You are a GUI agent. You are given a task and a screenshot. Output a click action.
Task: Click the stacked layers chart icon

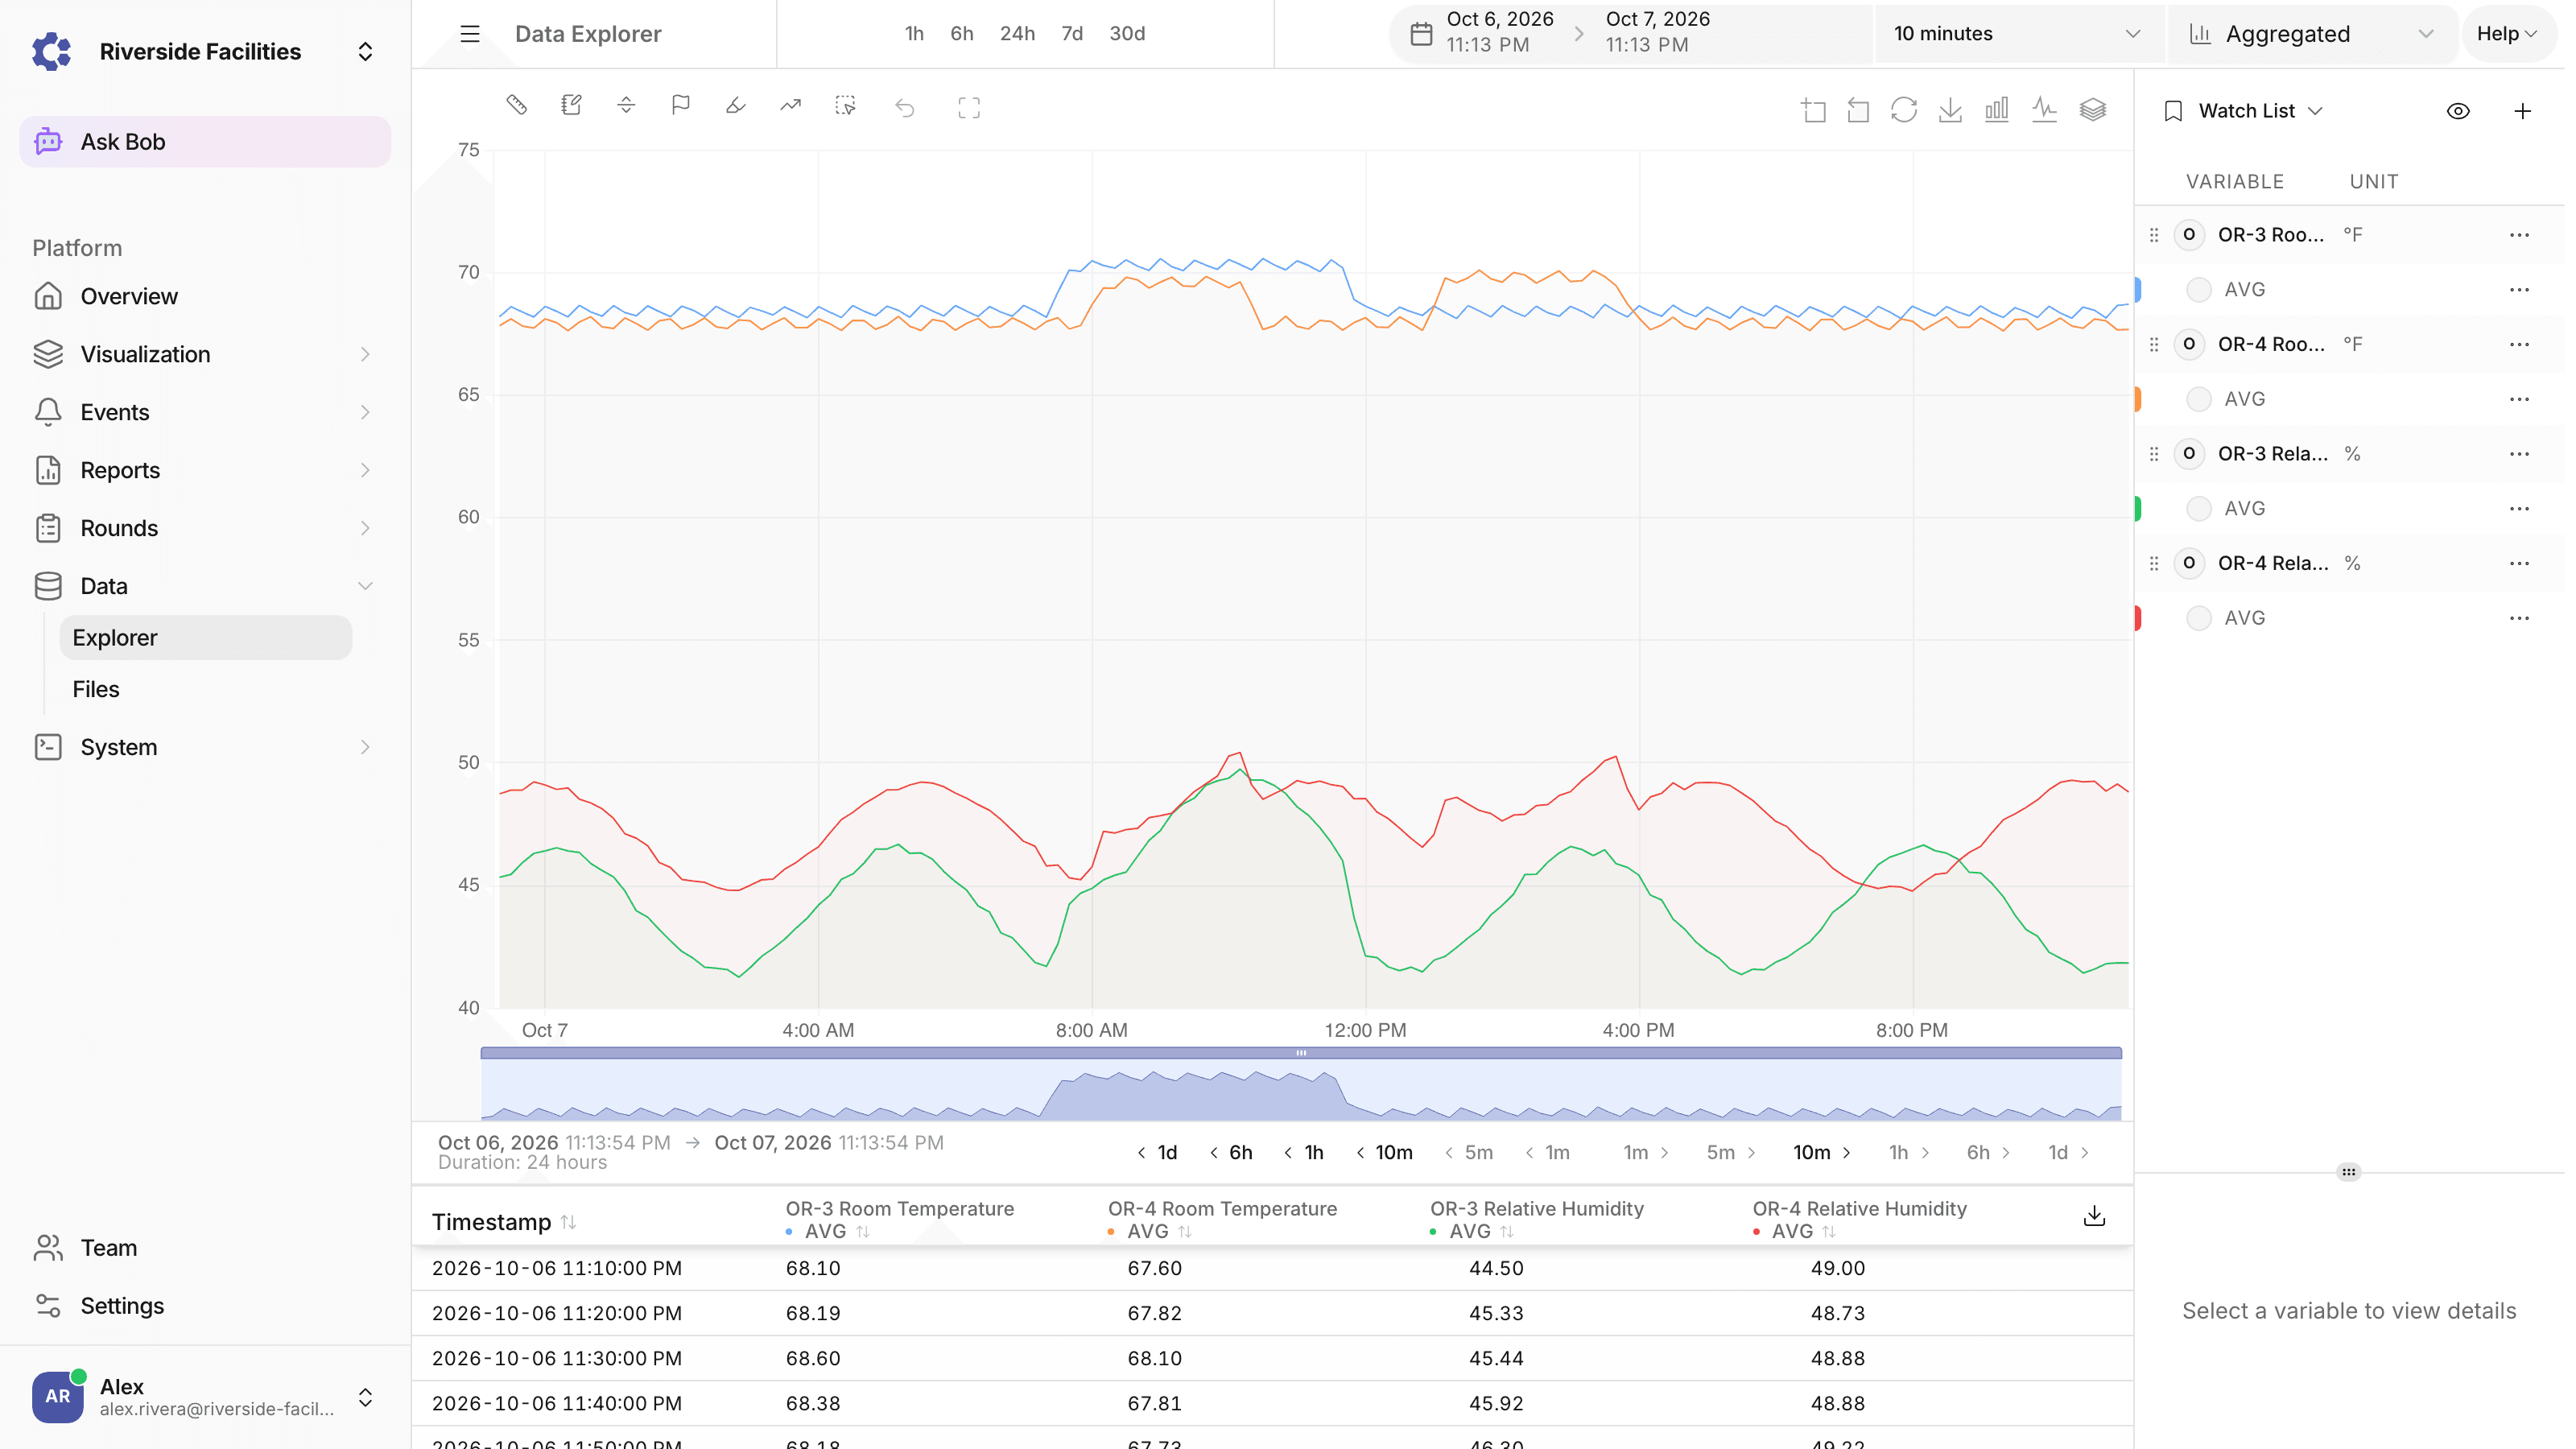(x=2093, y=110)
